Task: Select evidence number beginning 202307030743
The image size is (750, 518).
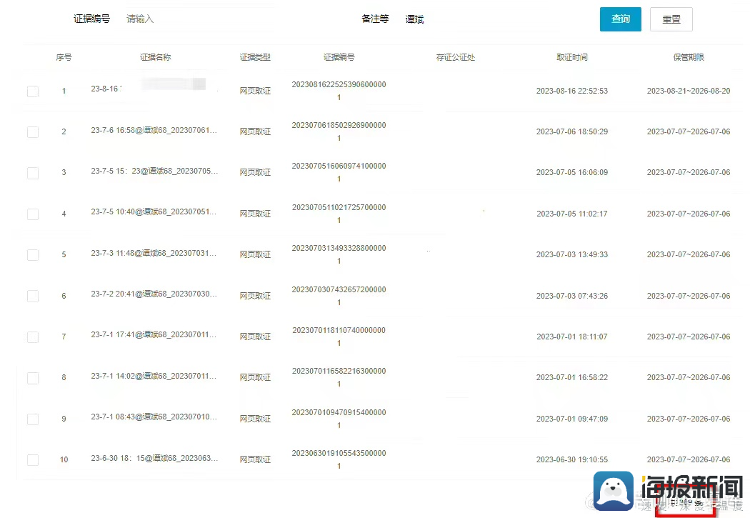Action: tap(339, 296)
